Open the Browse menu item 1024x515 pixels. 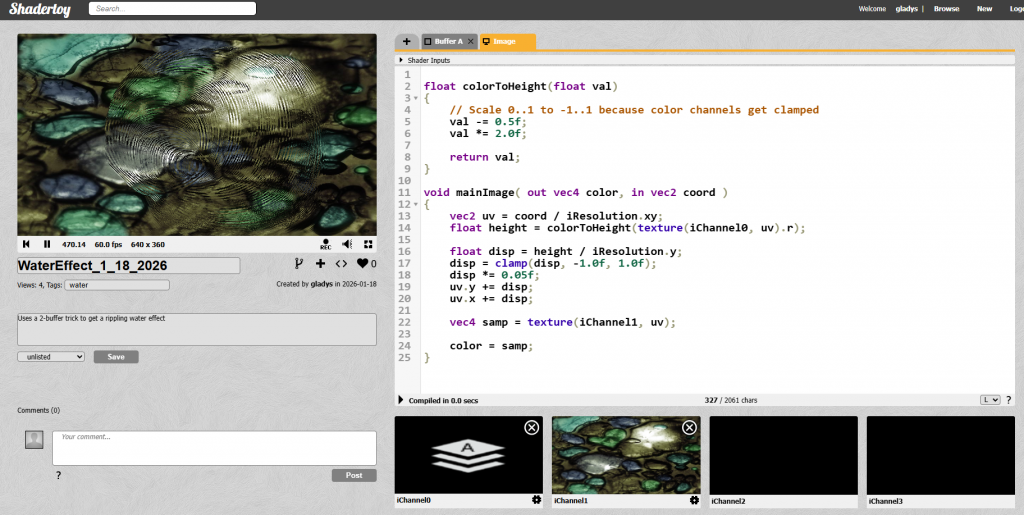pos(946,9)
